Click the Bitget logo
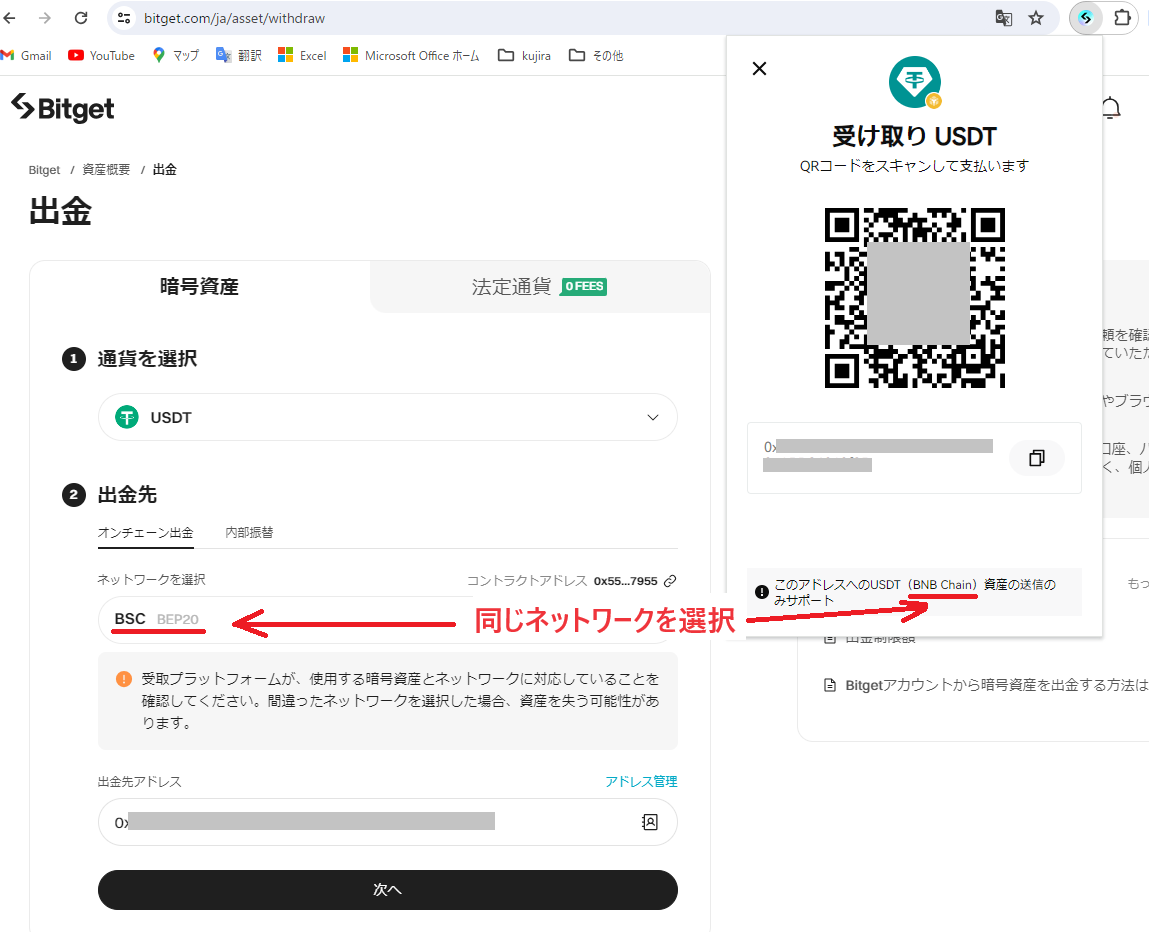The width and height of the screenshot is (1149, 932). pos(62,108)
